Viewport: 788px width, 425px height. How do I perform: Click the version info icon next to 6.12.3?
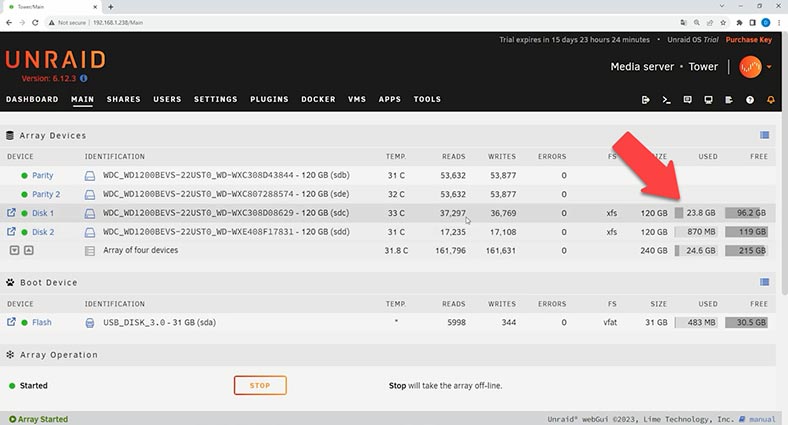point(83,78)
